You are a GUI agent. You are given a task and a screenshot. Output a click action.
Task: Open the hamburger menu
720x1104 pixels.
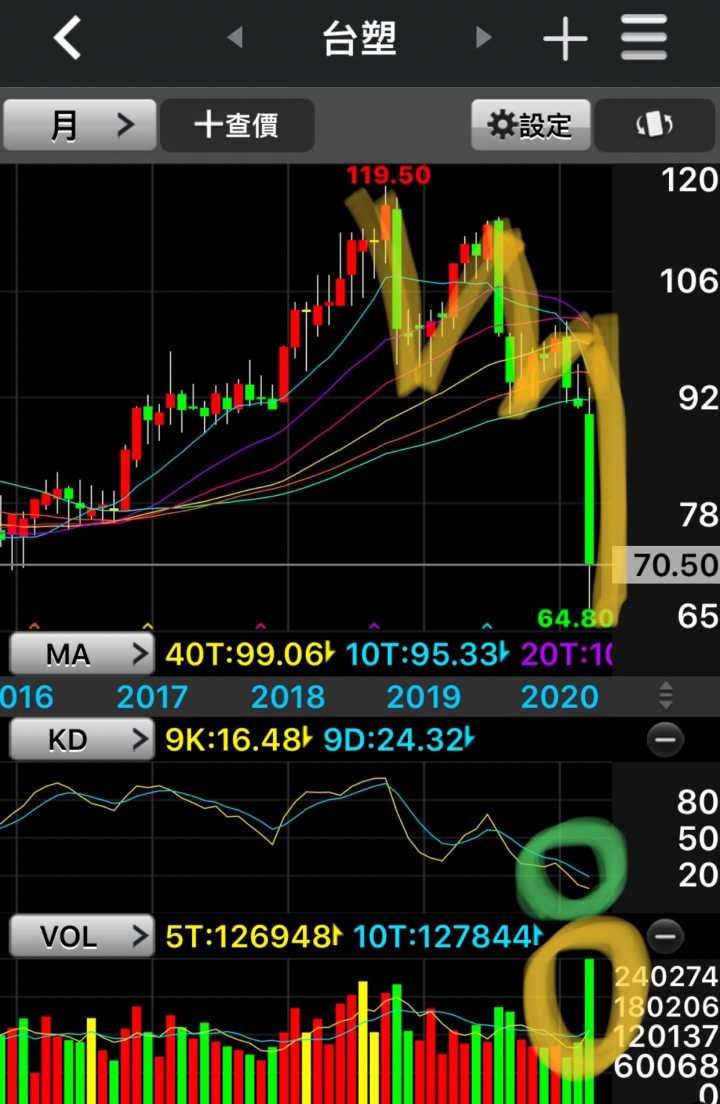pos(643,37)
